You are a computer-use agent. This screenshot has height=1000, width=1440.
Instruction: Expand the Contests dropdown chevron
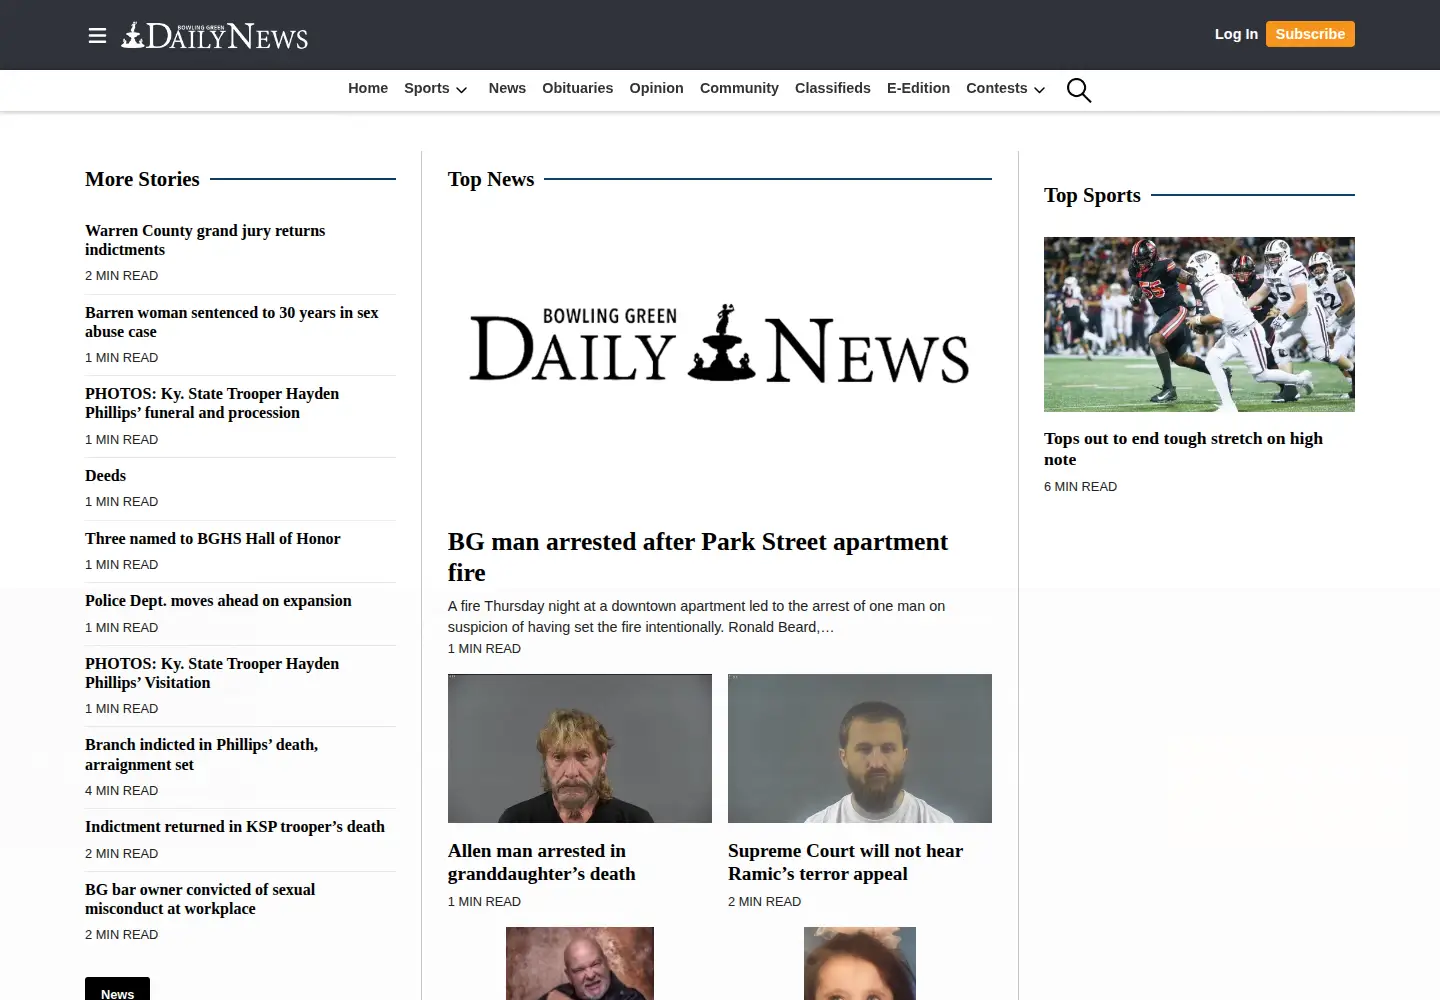pyautogui.click(x=1039, y=90)
